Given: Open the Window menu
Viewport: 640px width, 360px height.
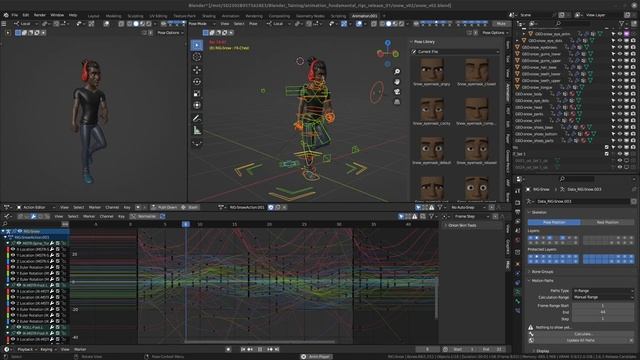Looking at the screenshot, I should click(x=57, y=15).
